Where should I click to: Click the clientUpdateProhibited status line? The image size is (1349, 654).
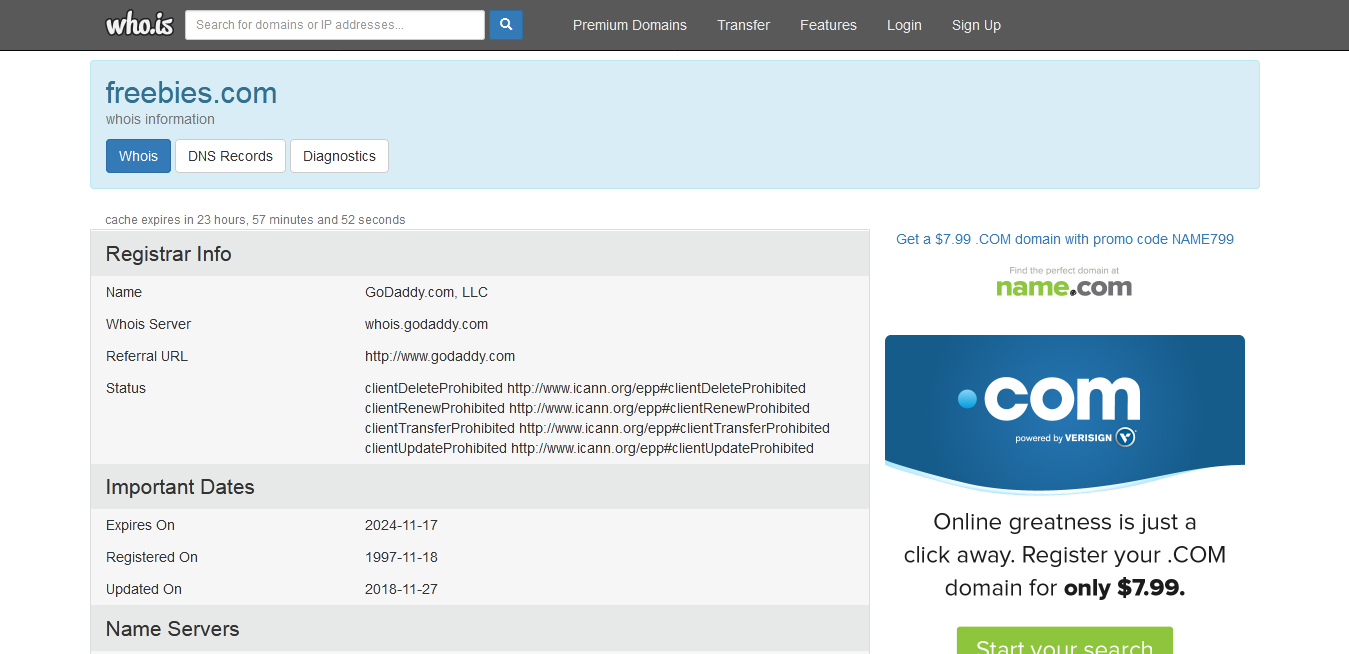coord(589,448)
